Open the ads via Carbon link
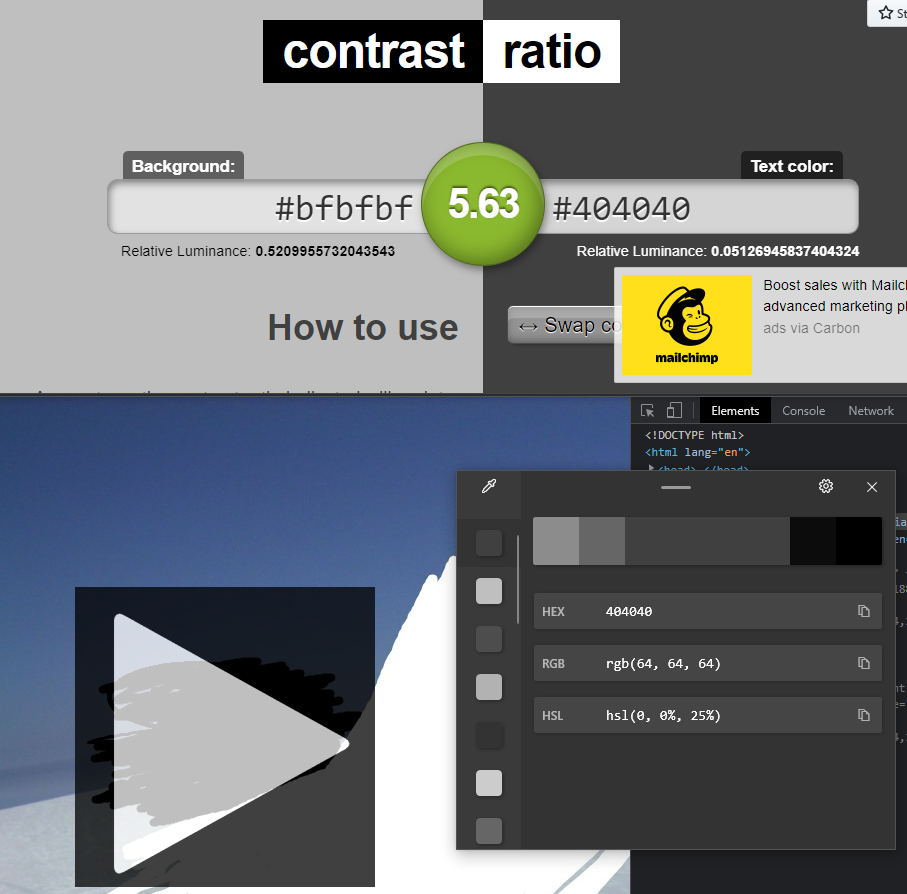 click(810, 328)
